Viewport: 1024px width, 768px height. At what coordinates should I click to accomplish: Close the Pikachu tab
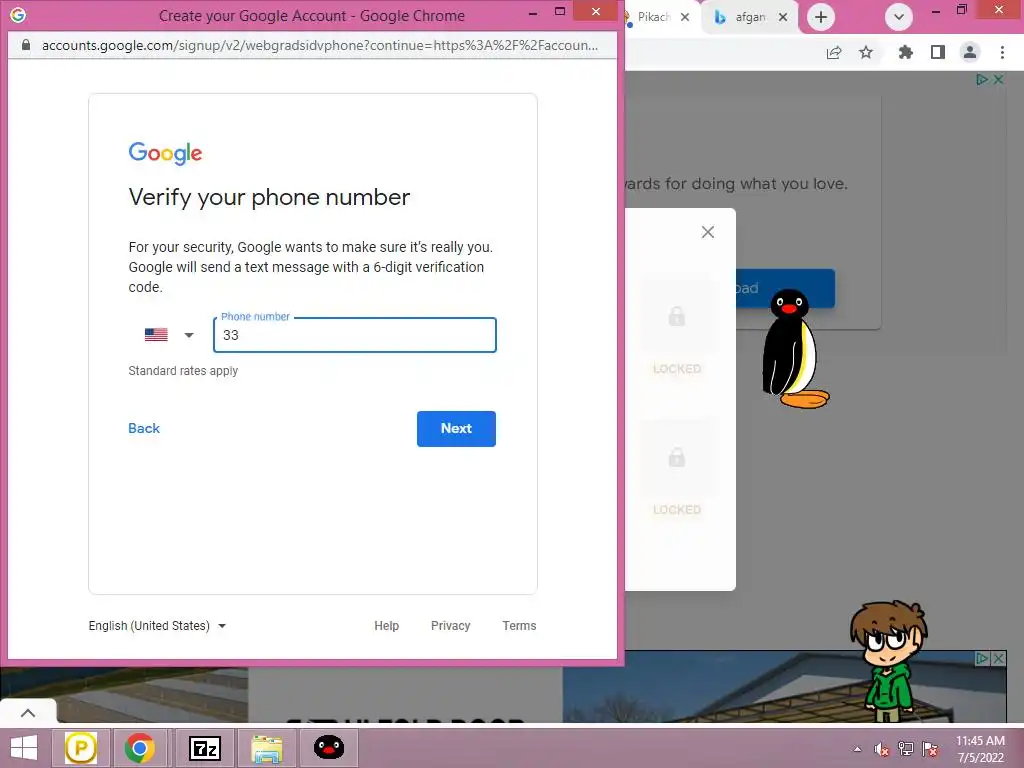pyautogui.click(x=684, y=17)
